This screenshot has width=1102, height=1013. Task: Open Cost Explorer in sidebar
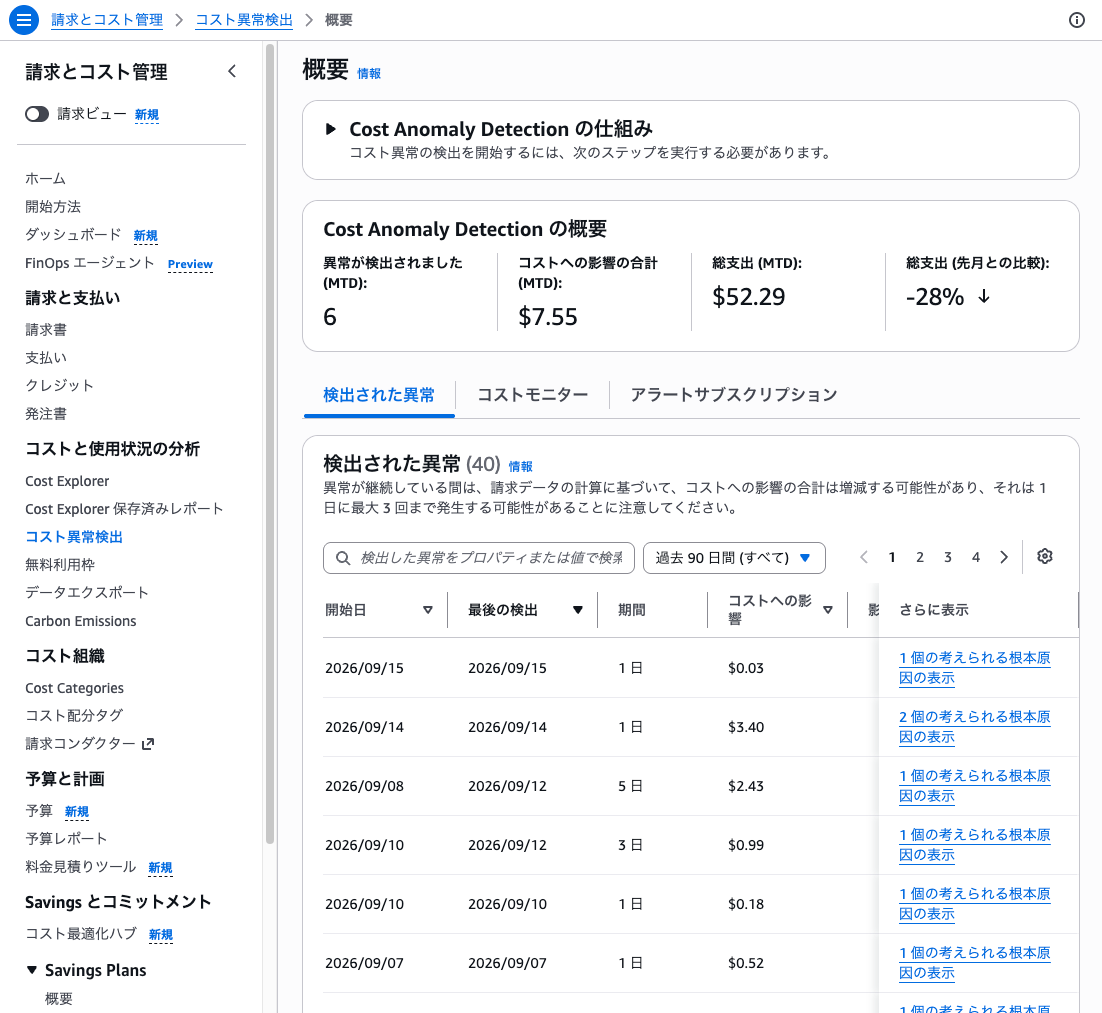pyautogui.click(x=67, y=481)
